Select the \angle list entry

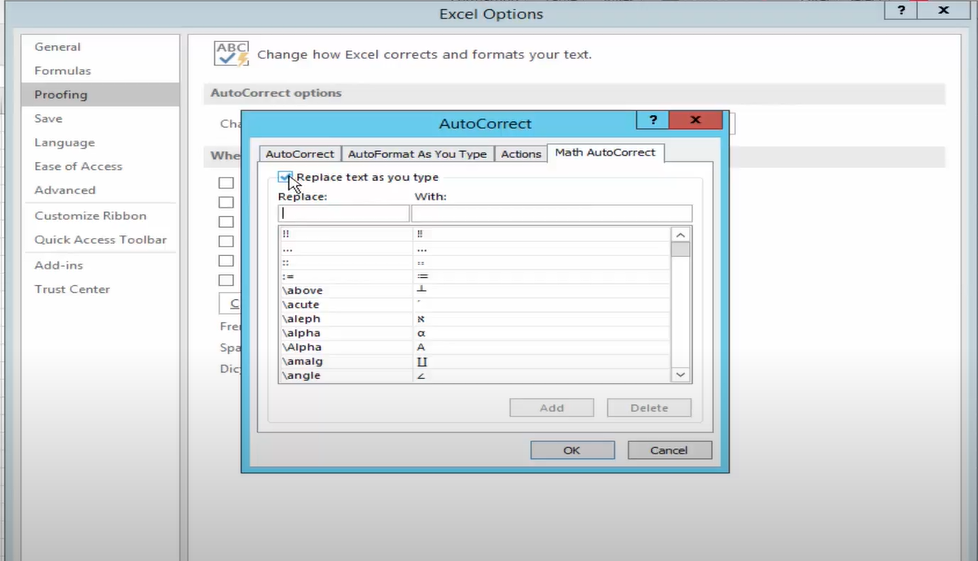474,375
